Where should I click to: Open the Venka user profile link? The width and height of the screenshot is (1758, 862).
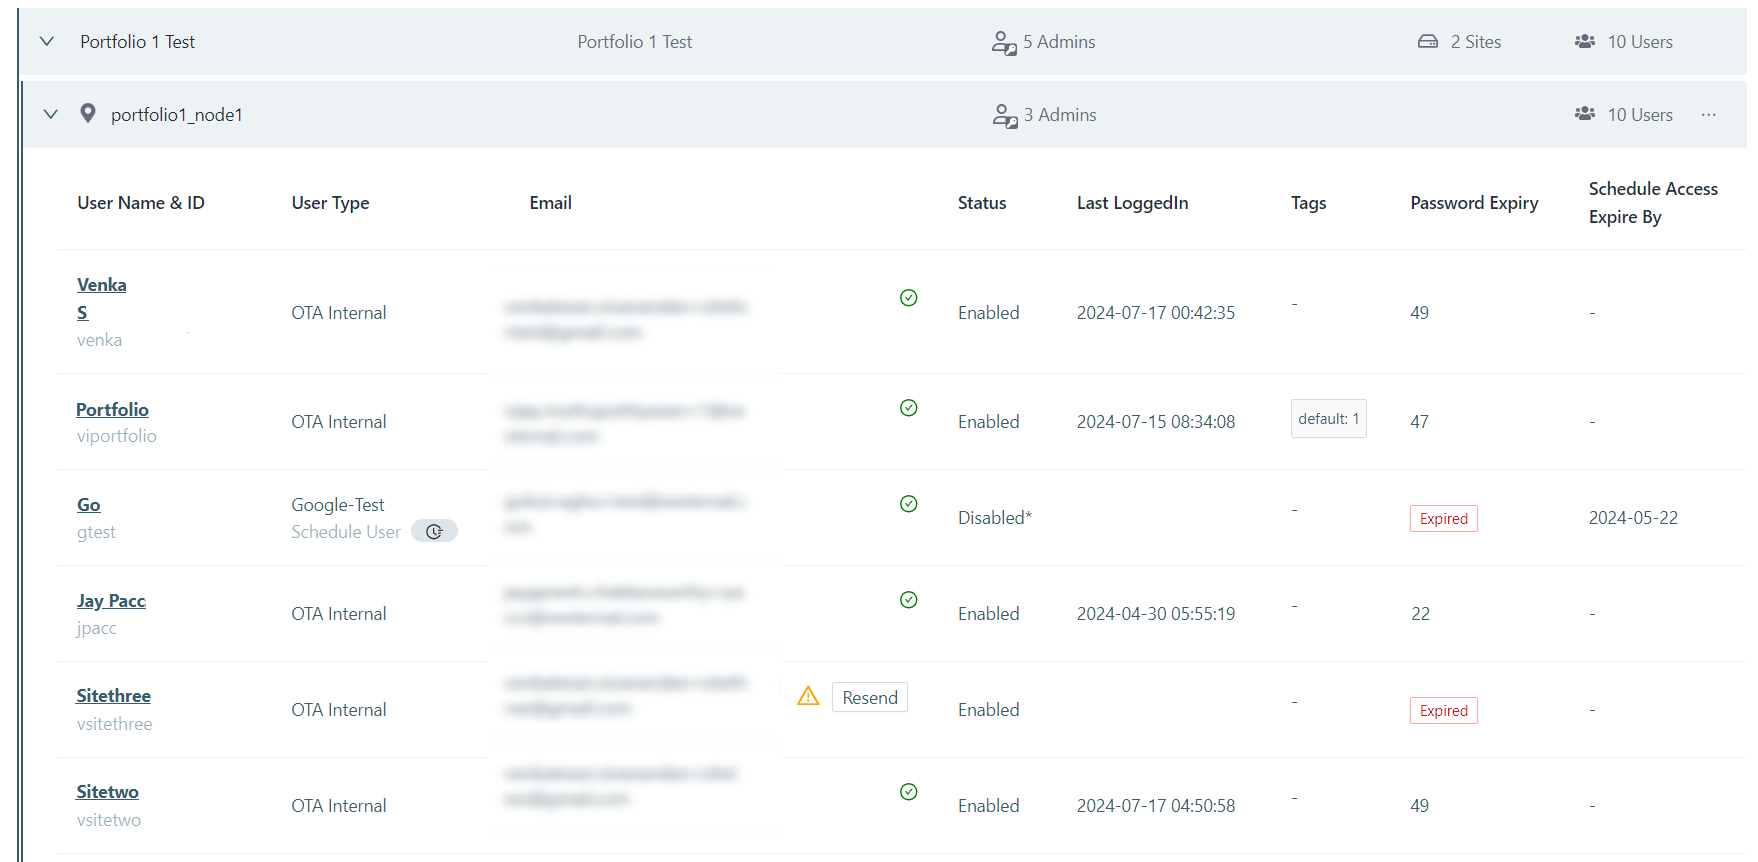coord(101,285)
